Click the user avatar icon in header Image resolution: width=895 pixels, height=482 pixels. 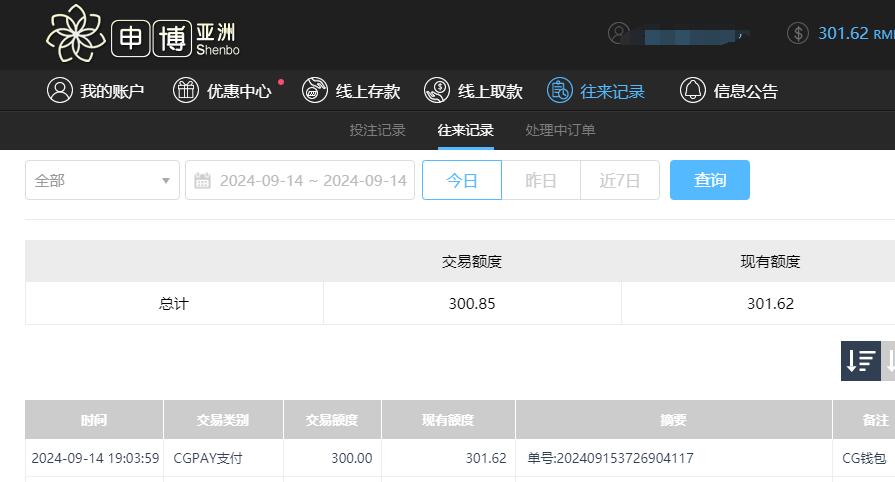click(619, 33)
